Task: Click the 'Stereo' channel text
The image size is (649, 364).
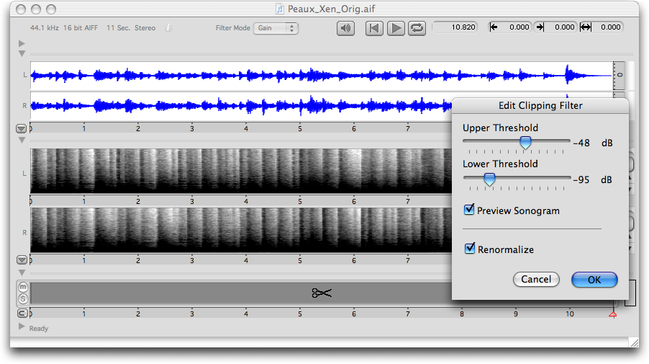Action: coord(145,28)
